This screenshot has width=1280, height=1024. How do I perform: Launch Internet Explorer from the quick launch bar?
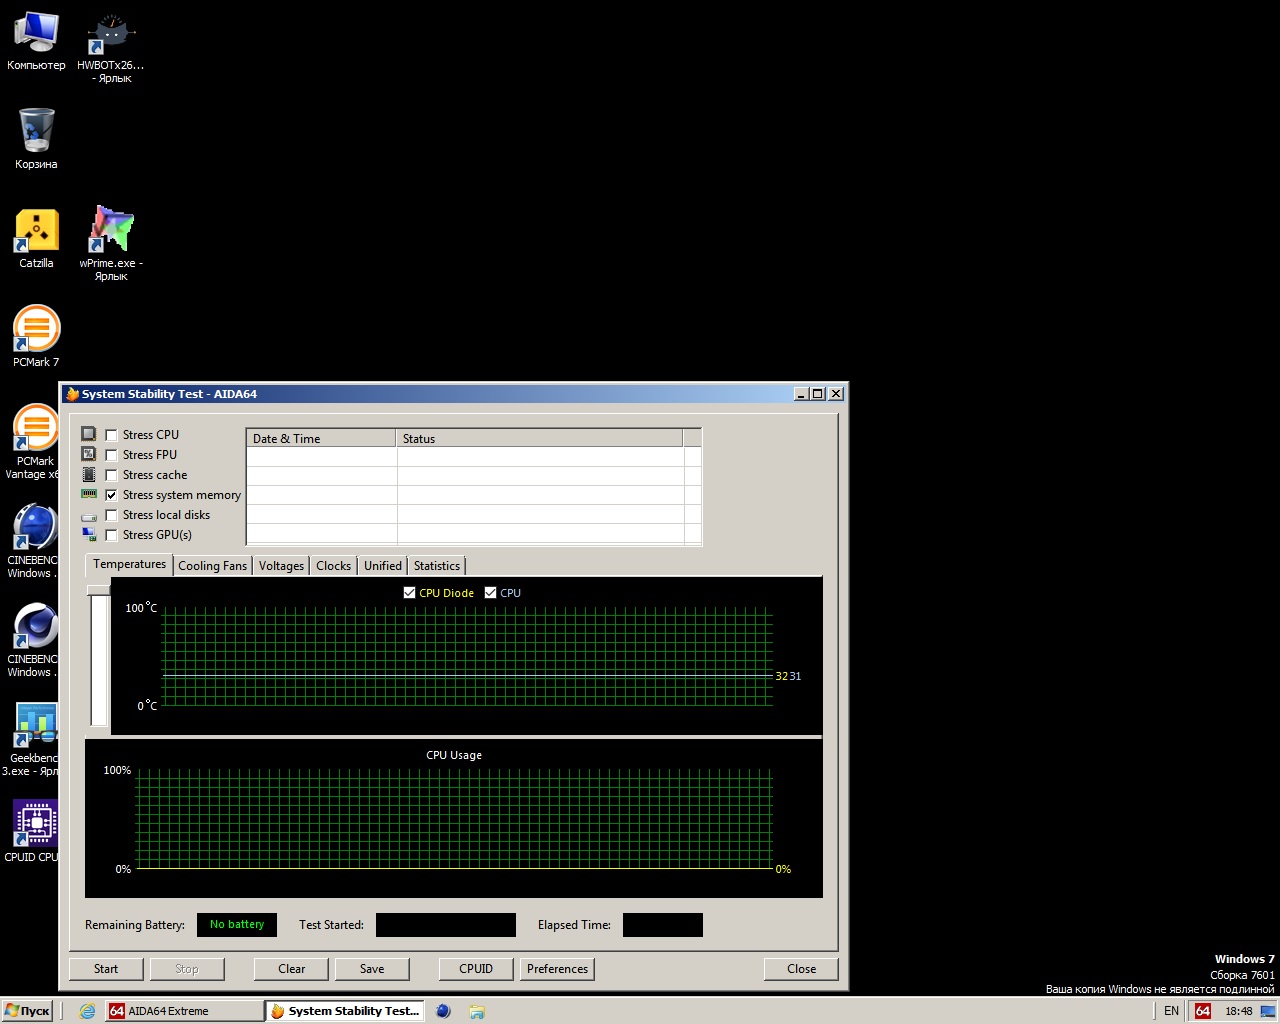[x=87, y=1011]
